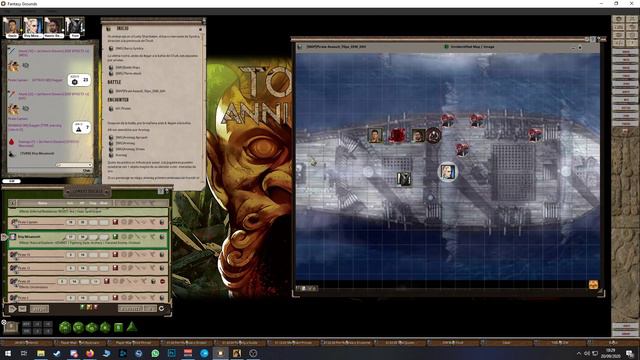This screenshot has height=360, width=640.
Task: Open File Explorer from the taskbar
Action: click(x=40, y=353)
